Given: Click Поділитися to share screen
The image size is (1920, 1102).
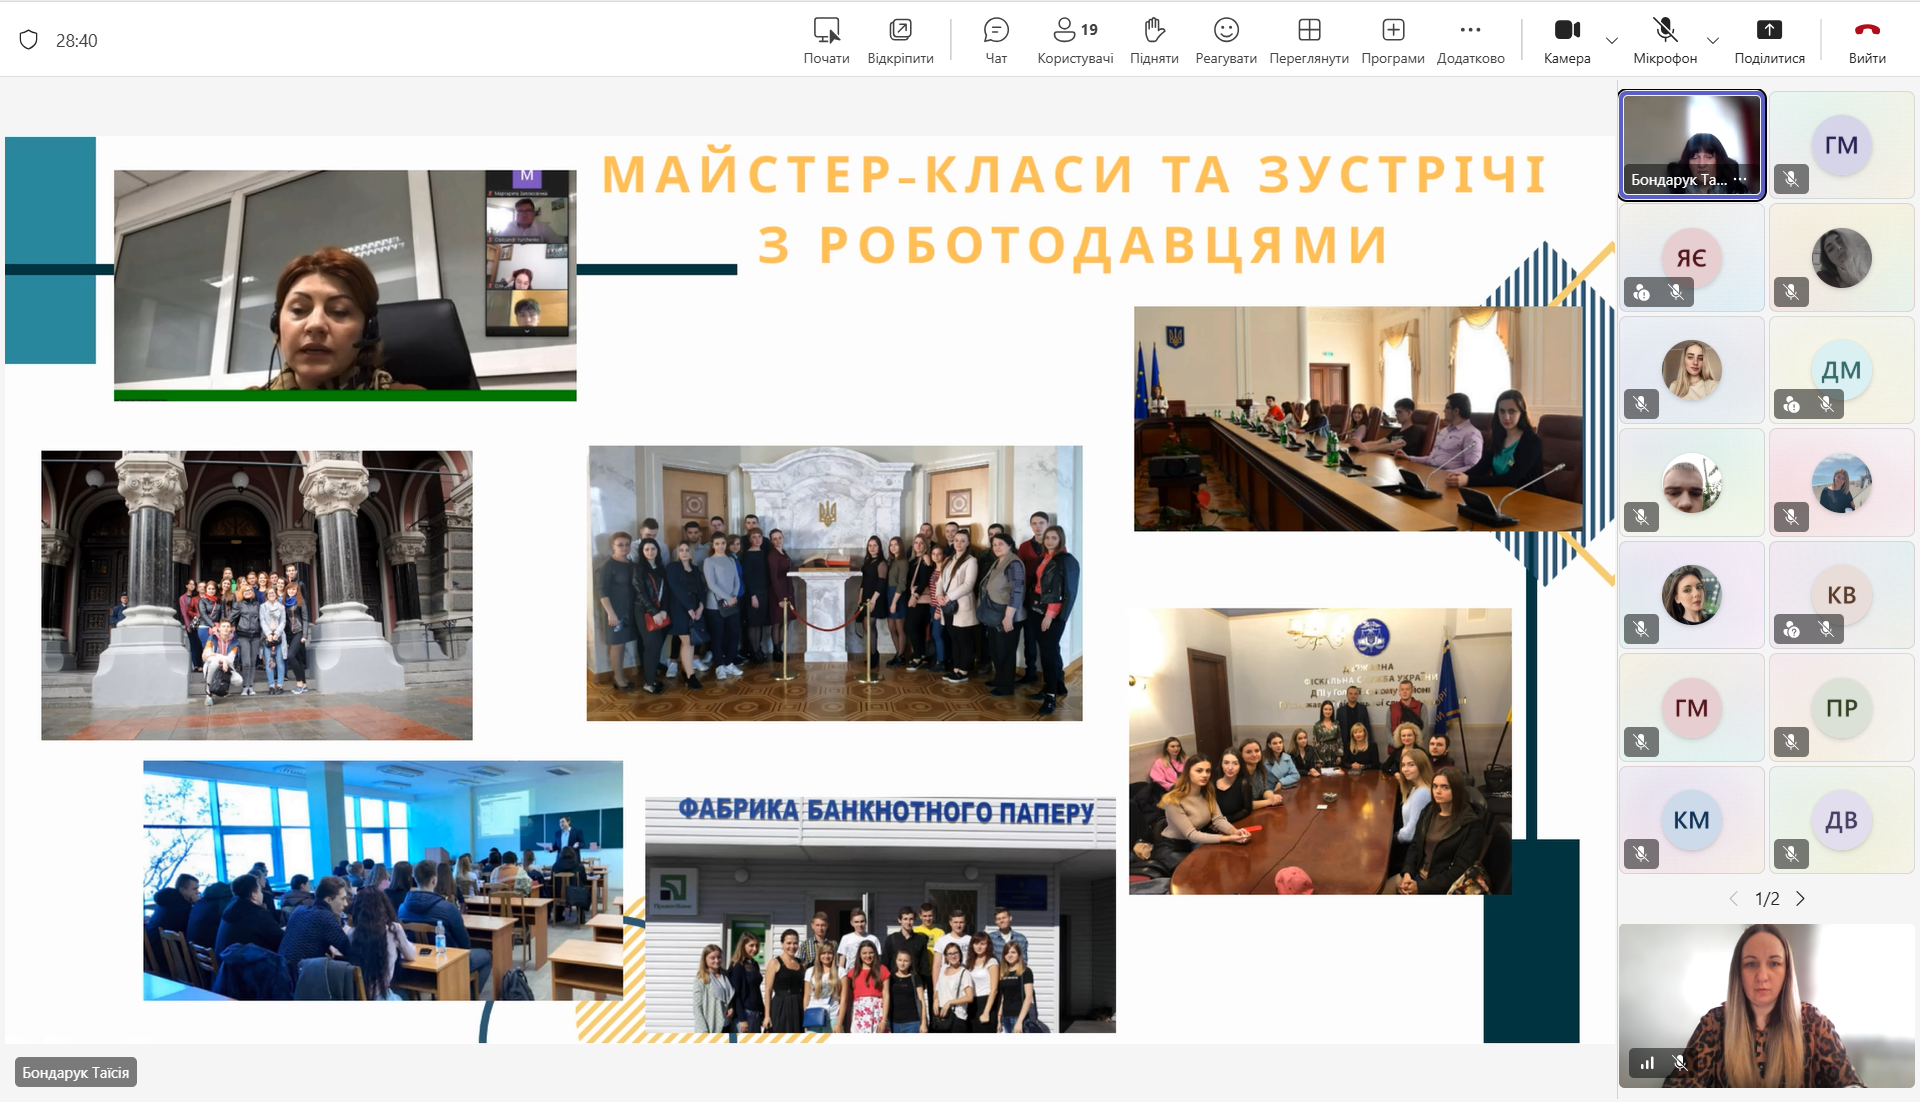Looking at the screenshot, I should (1769, 40).
